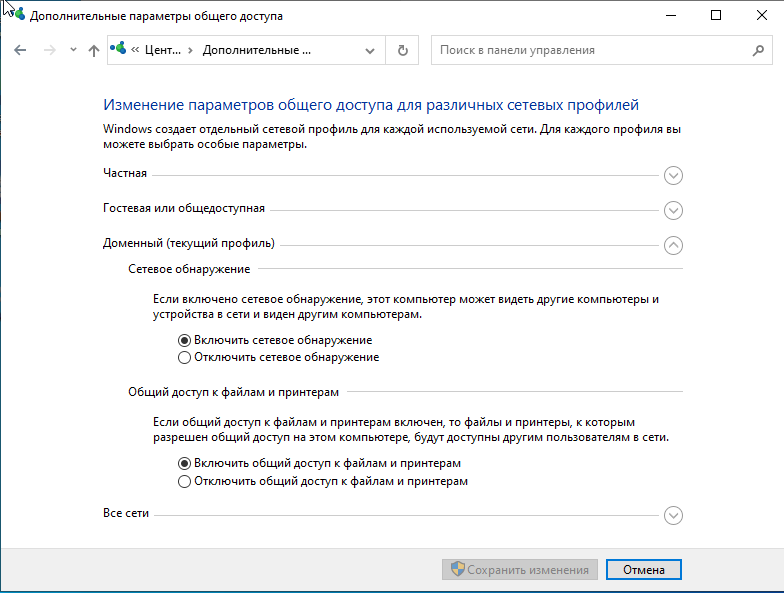Click breadcrumb separator arrow after Центр
This screenshot has width=784, height=593.
pos(190,50)
